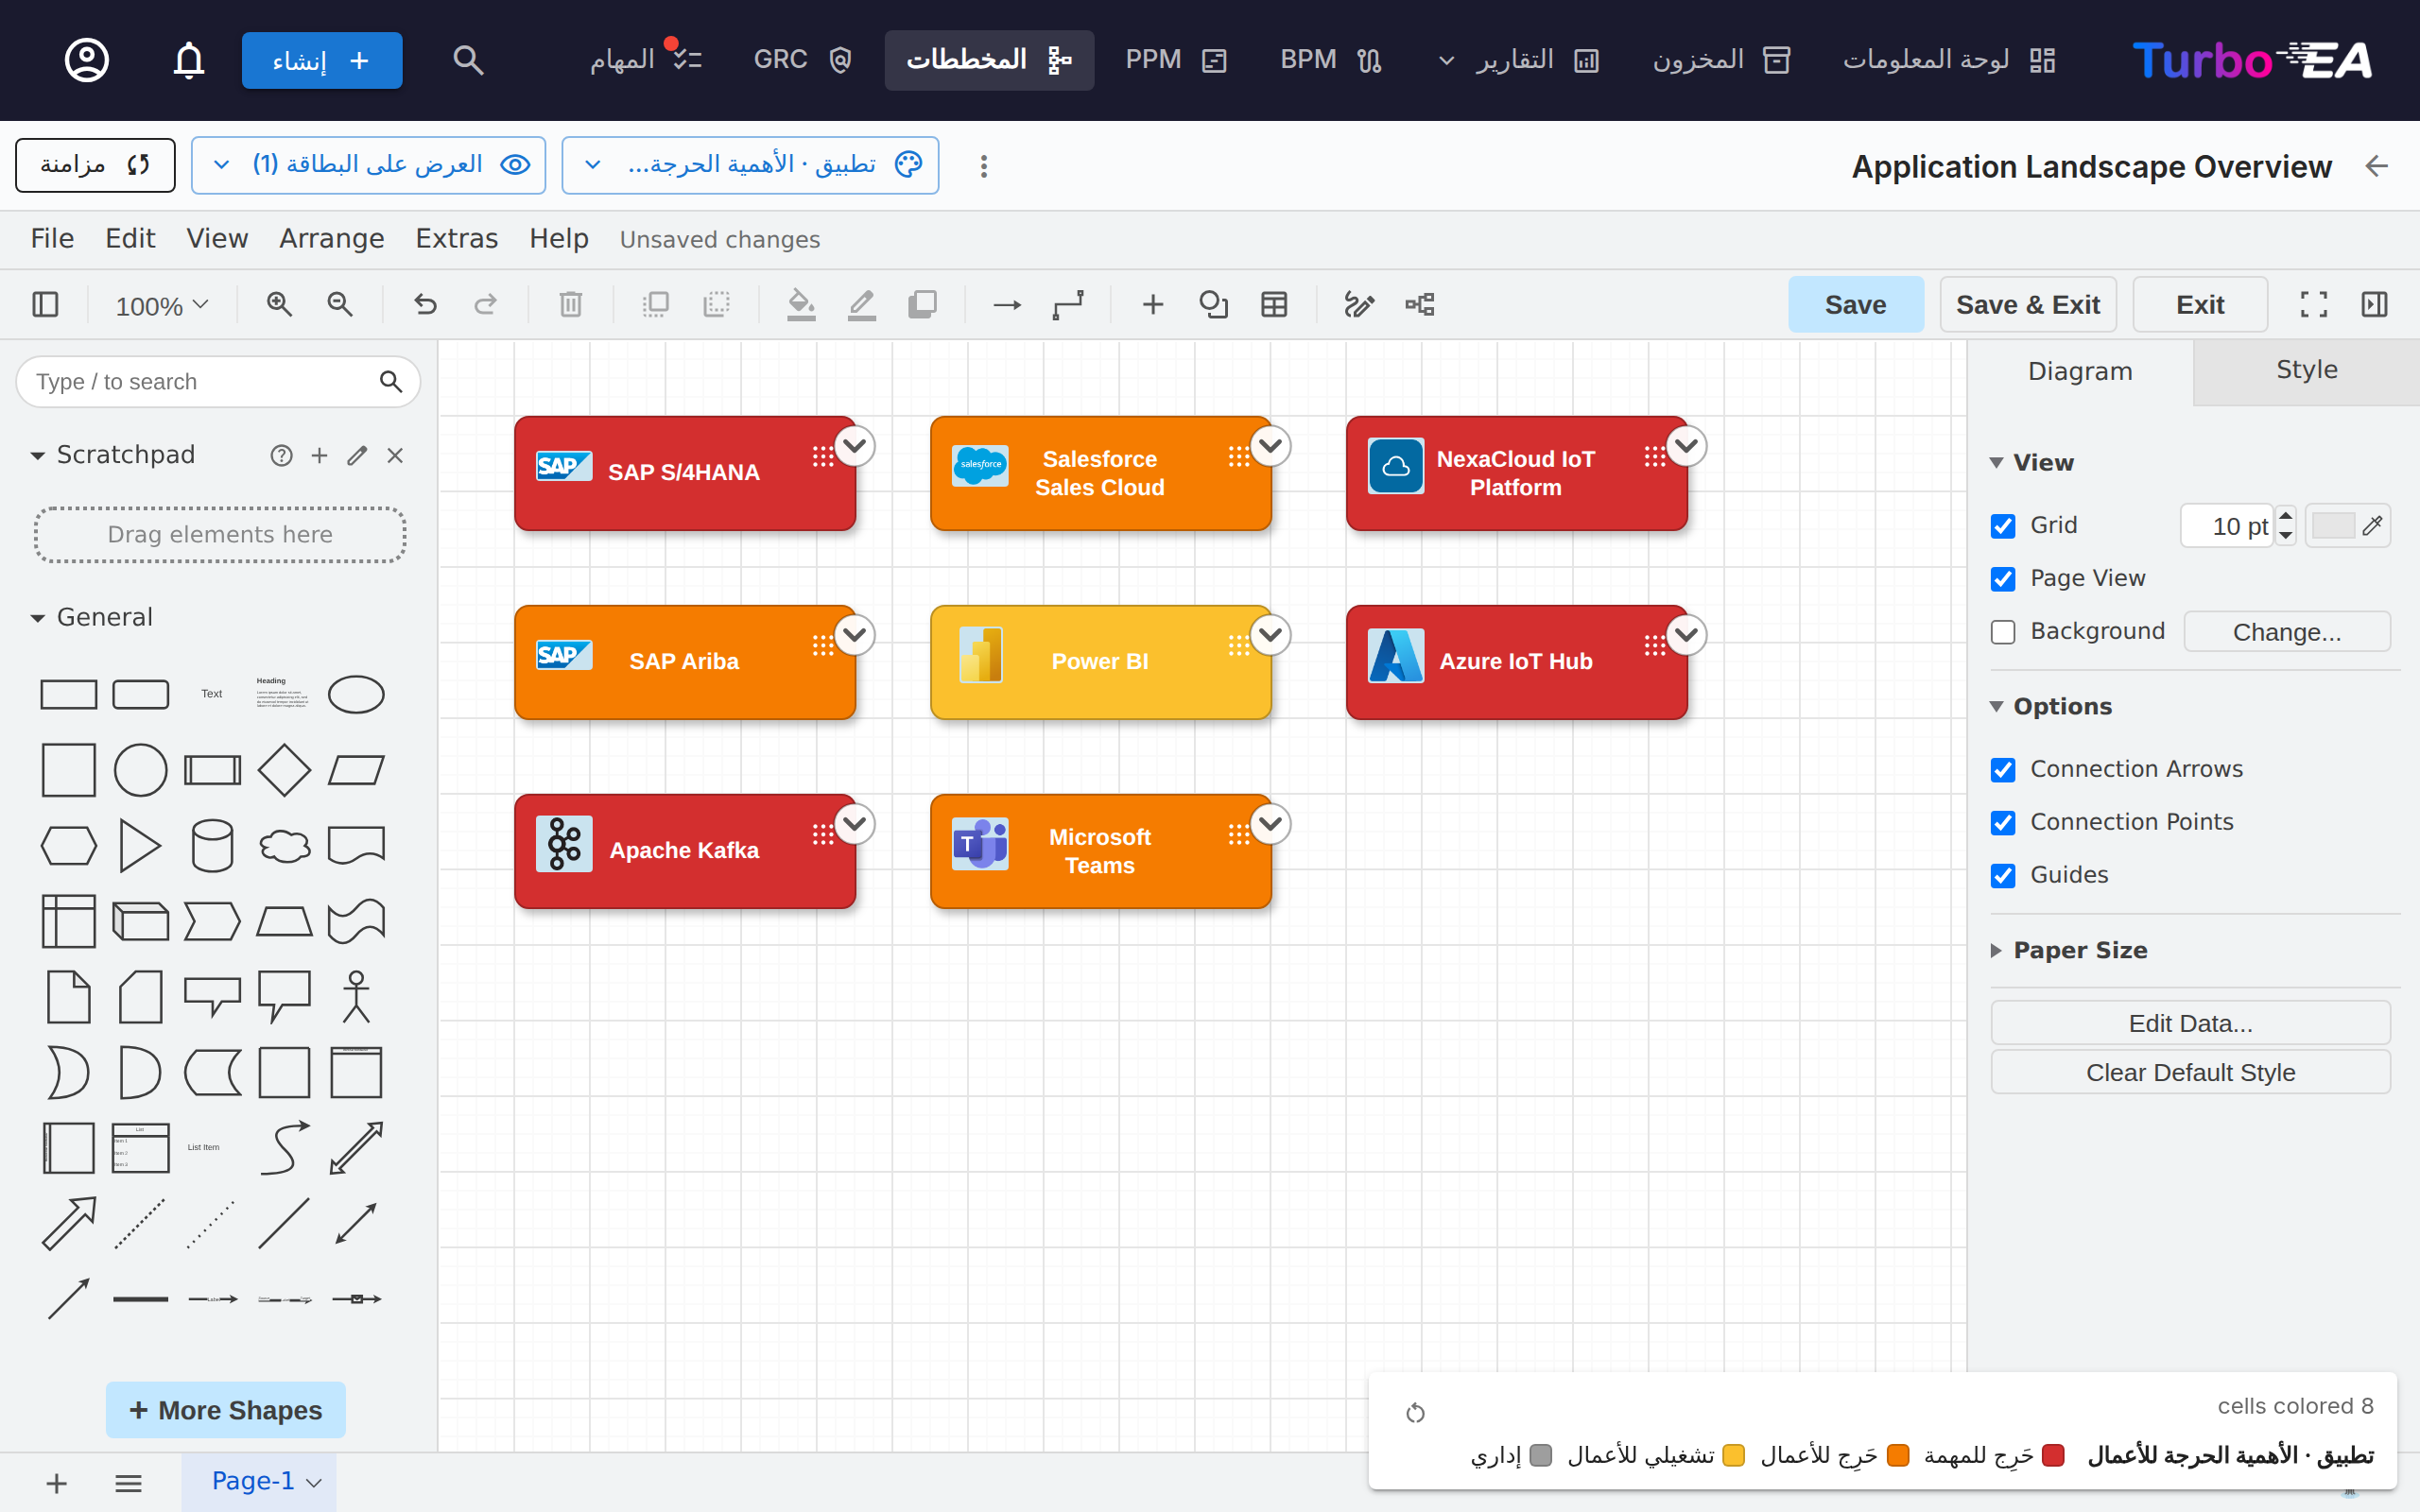The height and width of the screenshot is (1512, 2420).
Task: Open the three-dot more options menu
Action: (x=984, y=166)
